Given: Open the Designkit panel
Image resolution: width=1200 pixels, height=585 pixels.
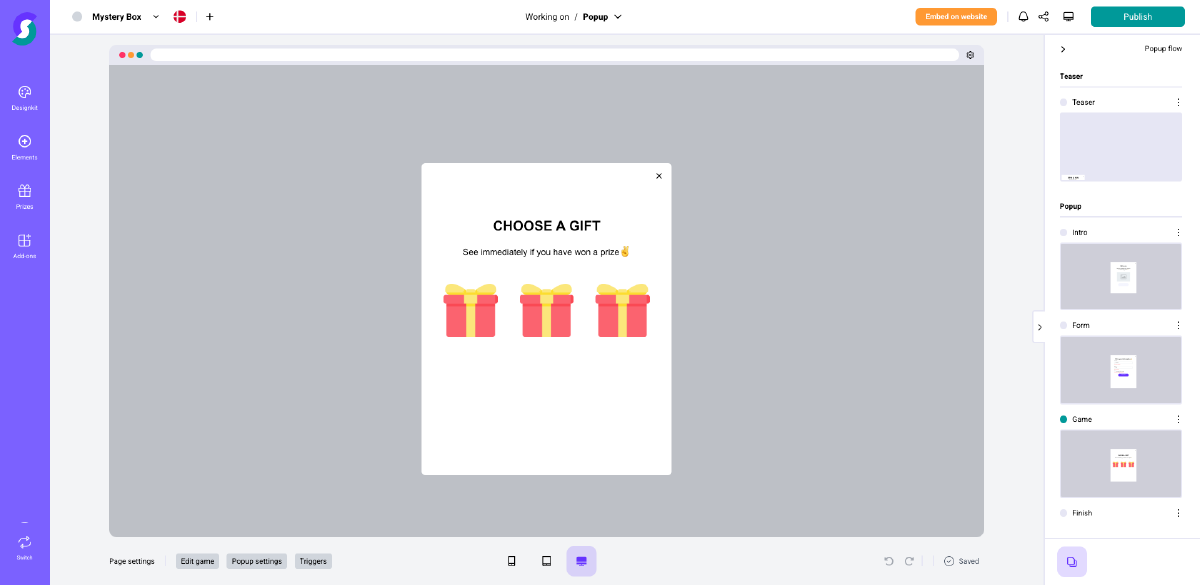Looking at the screenshot, I should tap(23, 97).
